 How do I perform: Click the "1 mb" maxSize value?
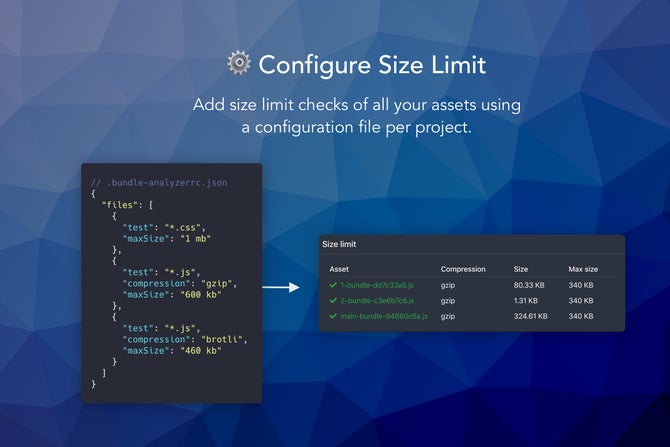coord(196,238)
